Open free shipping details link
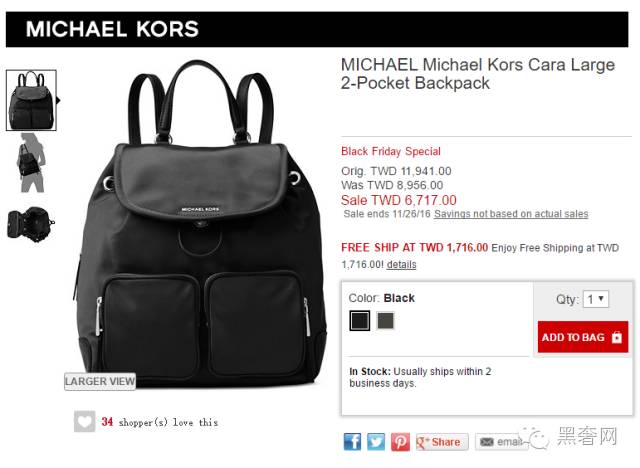 (x=401, y=265)
